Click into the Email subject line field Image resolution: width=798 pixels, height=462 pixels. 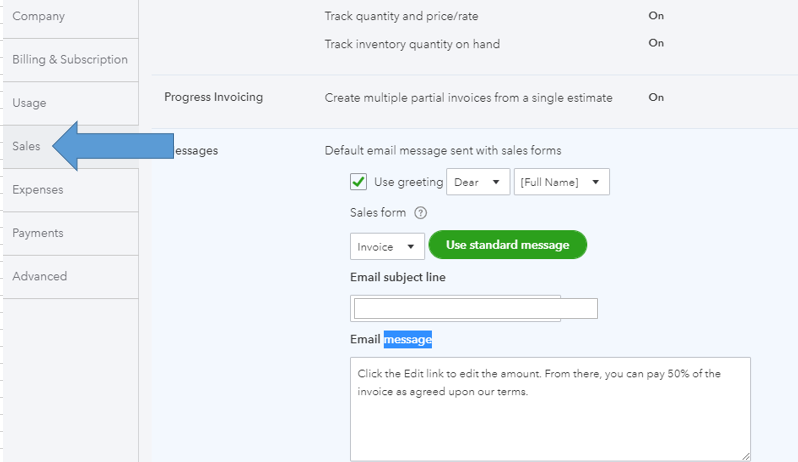coord(475,308)
